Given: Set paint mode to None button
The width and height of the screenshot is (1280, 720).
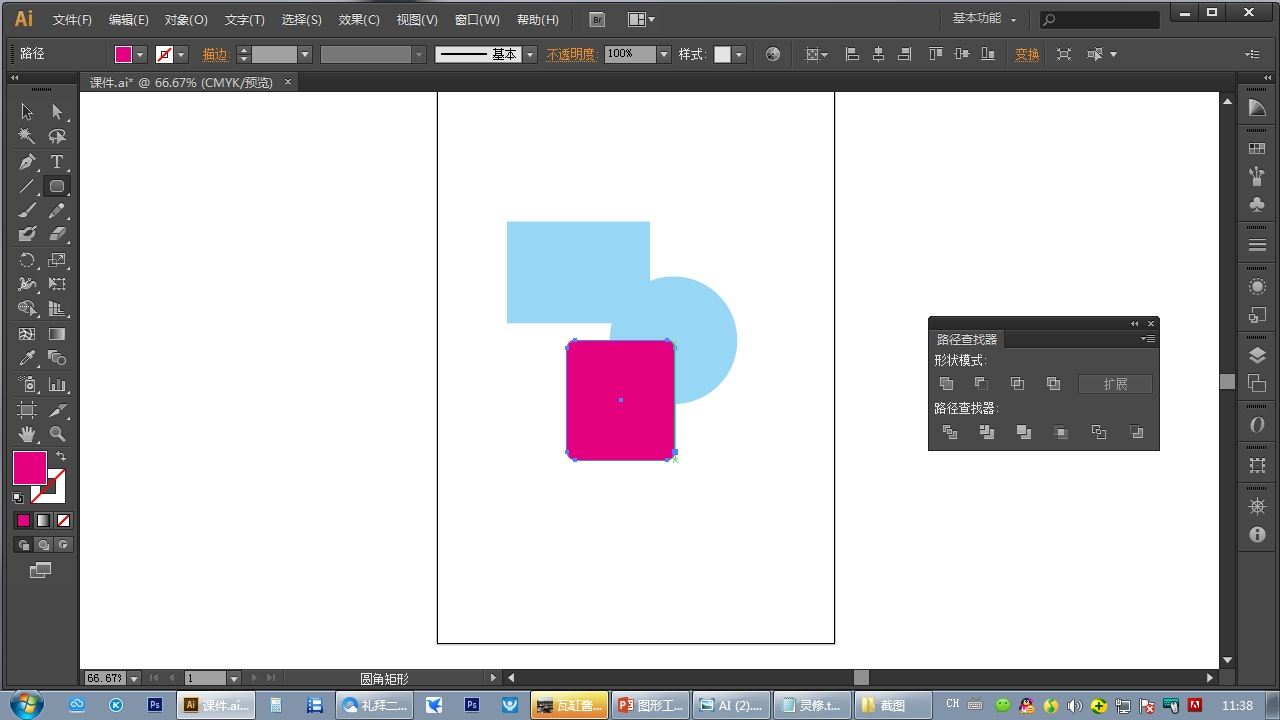Looking at the screenshot, I should [x=63, y=521].
